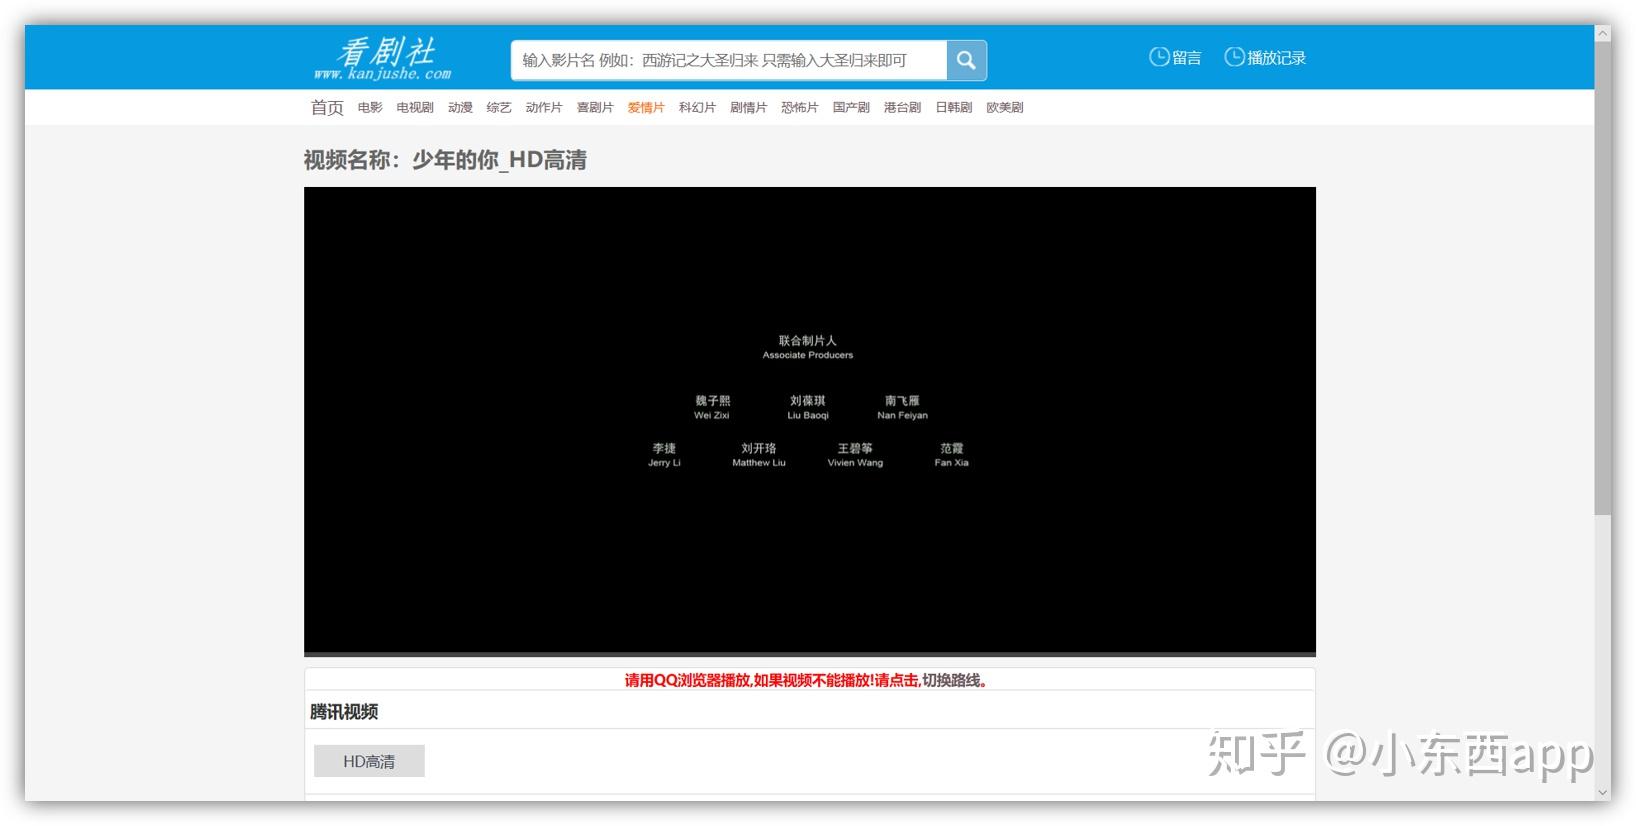Open the 综艺 category
Image resolution: width=1636 pixels, height=826 pixels.
499,107
